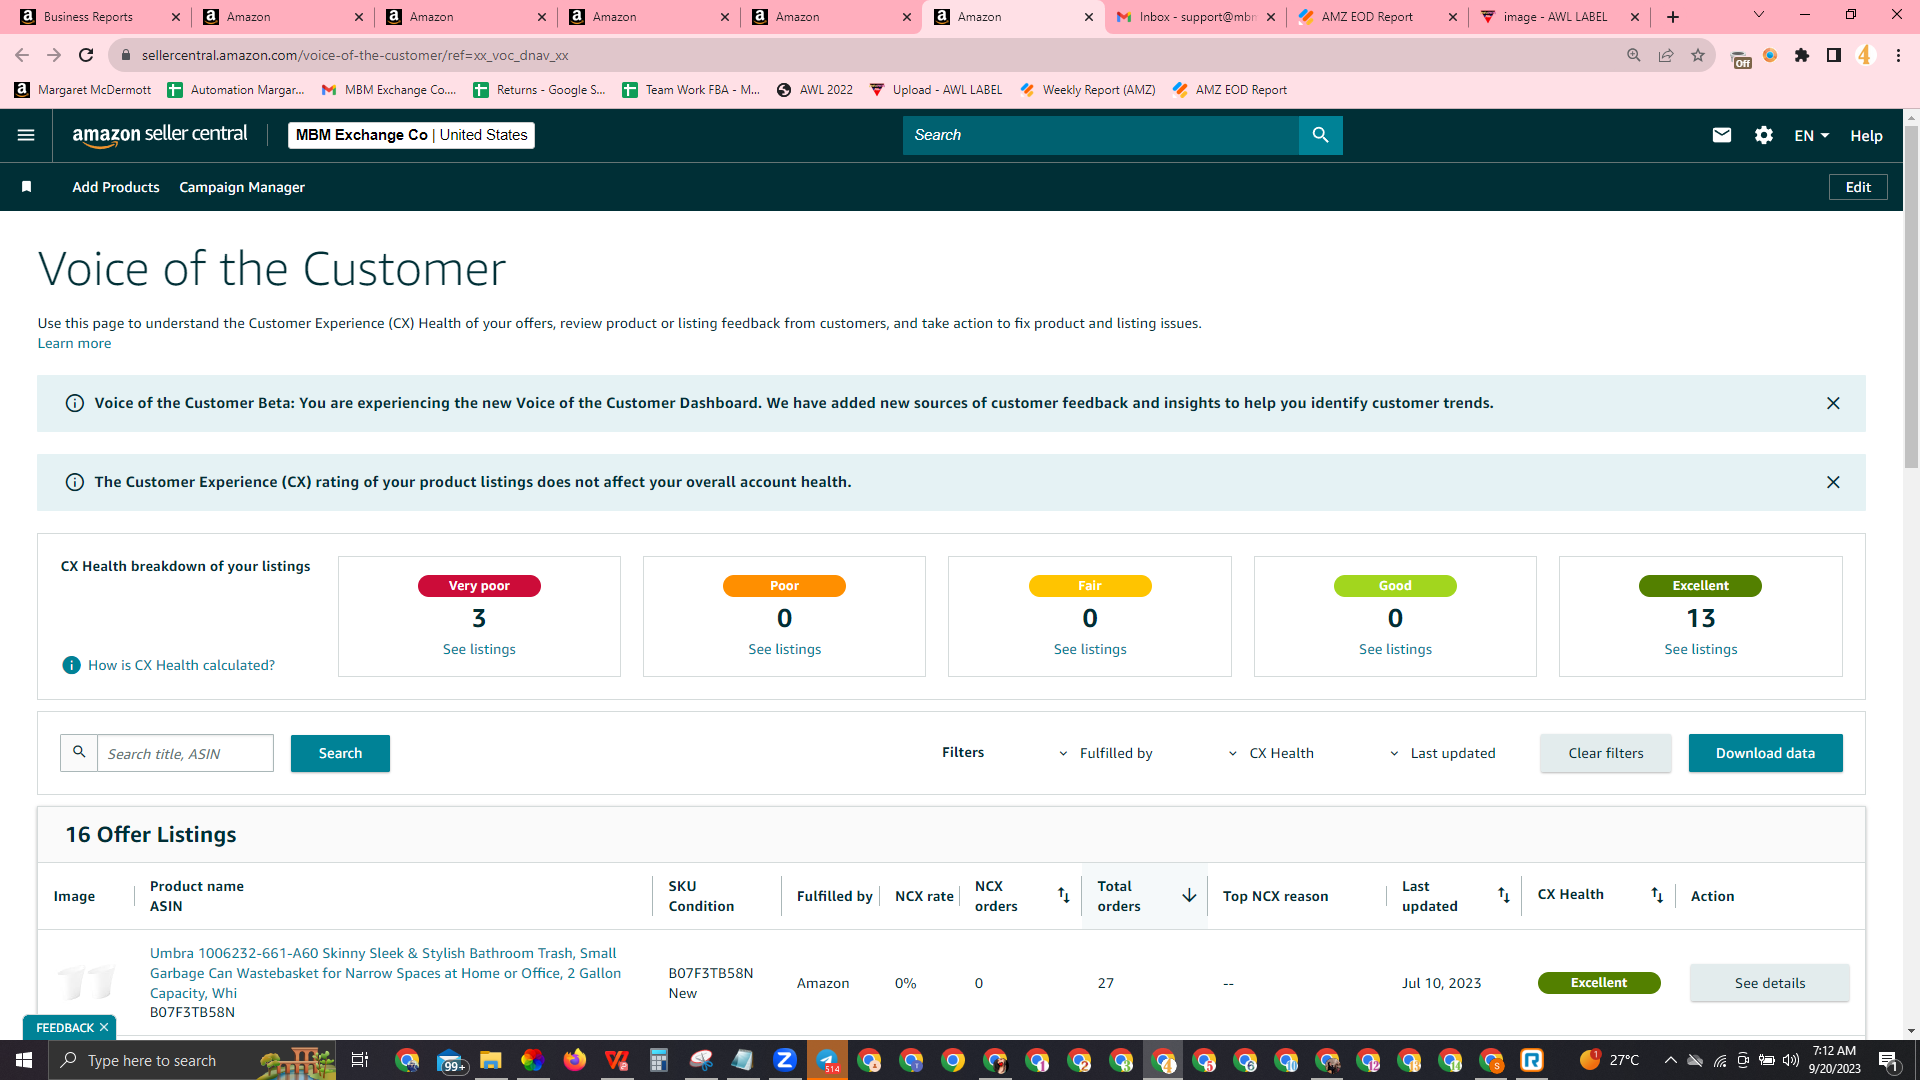This screenshot has width=1920, height=1080.
Task: See listings under Excellent
Action: (1700, 649)
